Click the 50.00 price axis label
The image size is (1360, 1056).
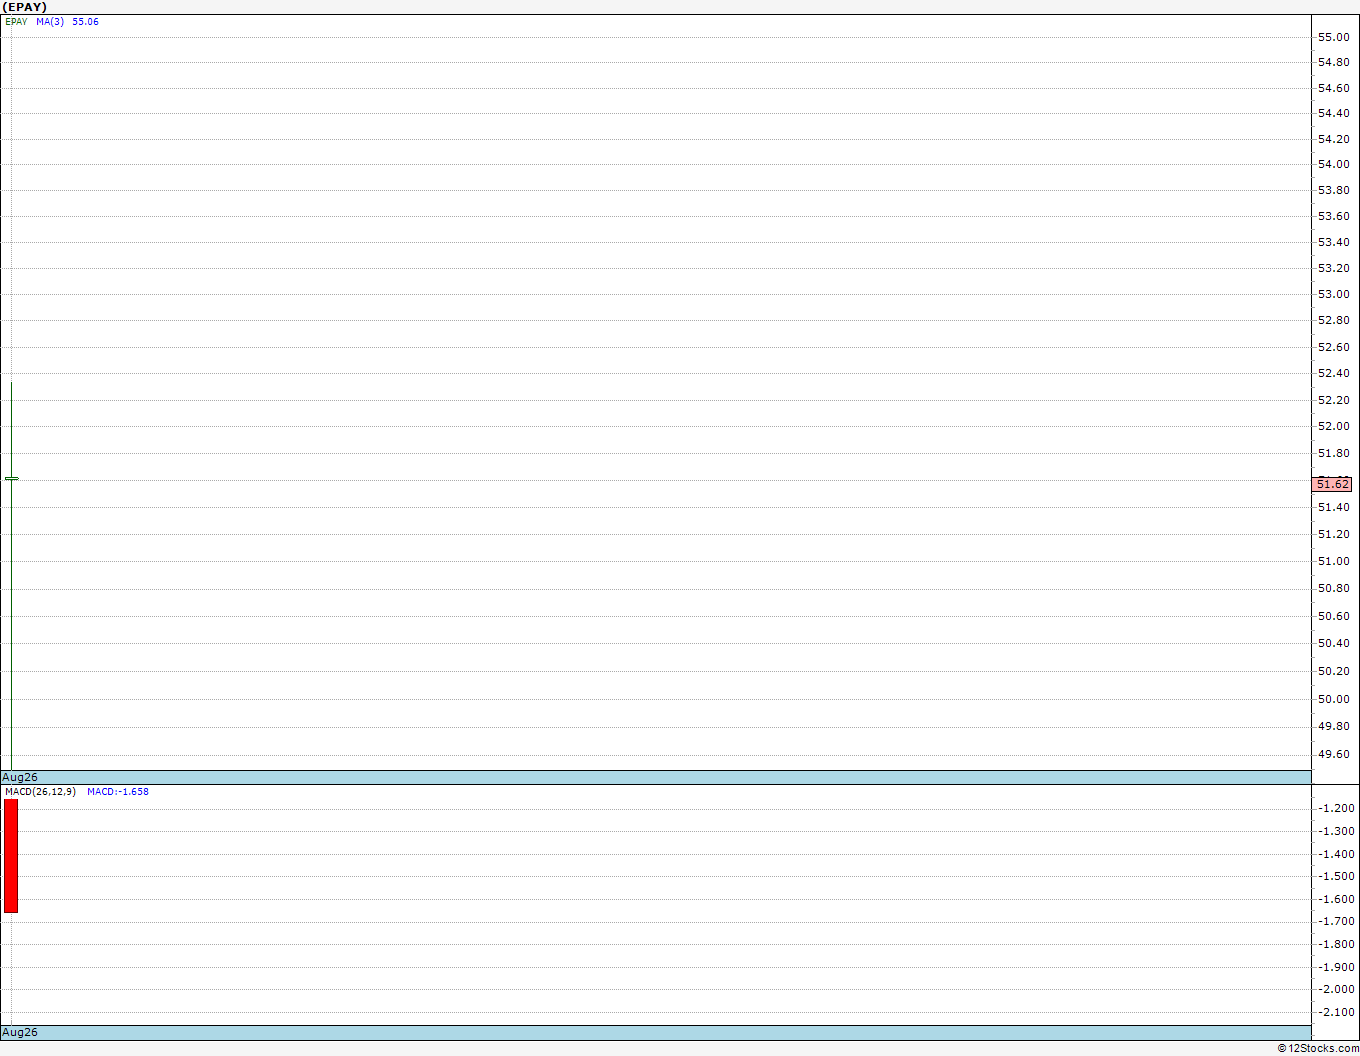pos(1333,699)
